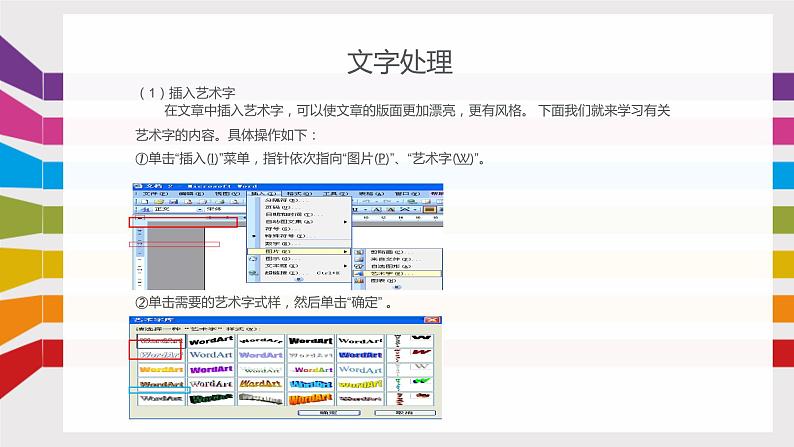Screen dimensions: 794x447
Task: Pick the dark blue bold WordArt style
Action: (x=361, y=355)
